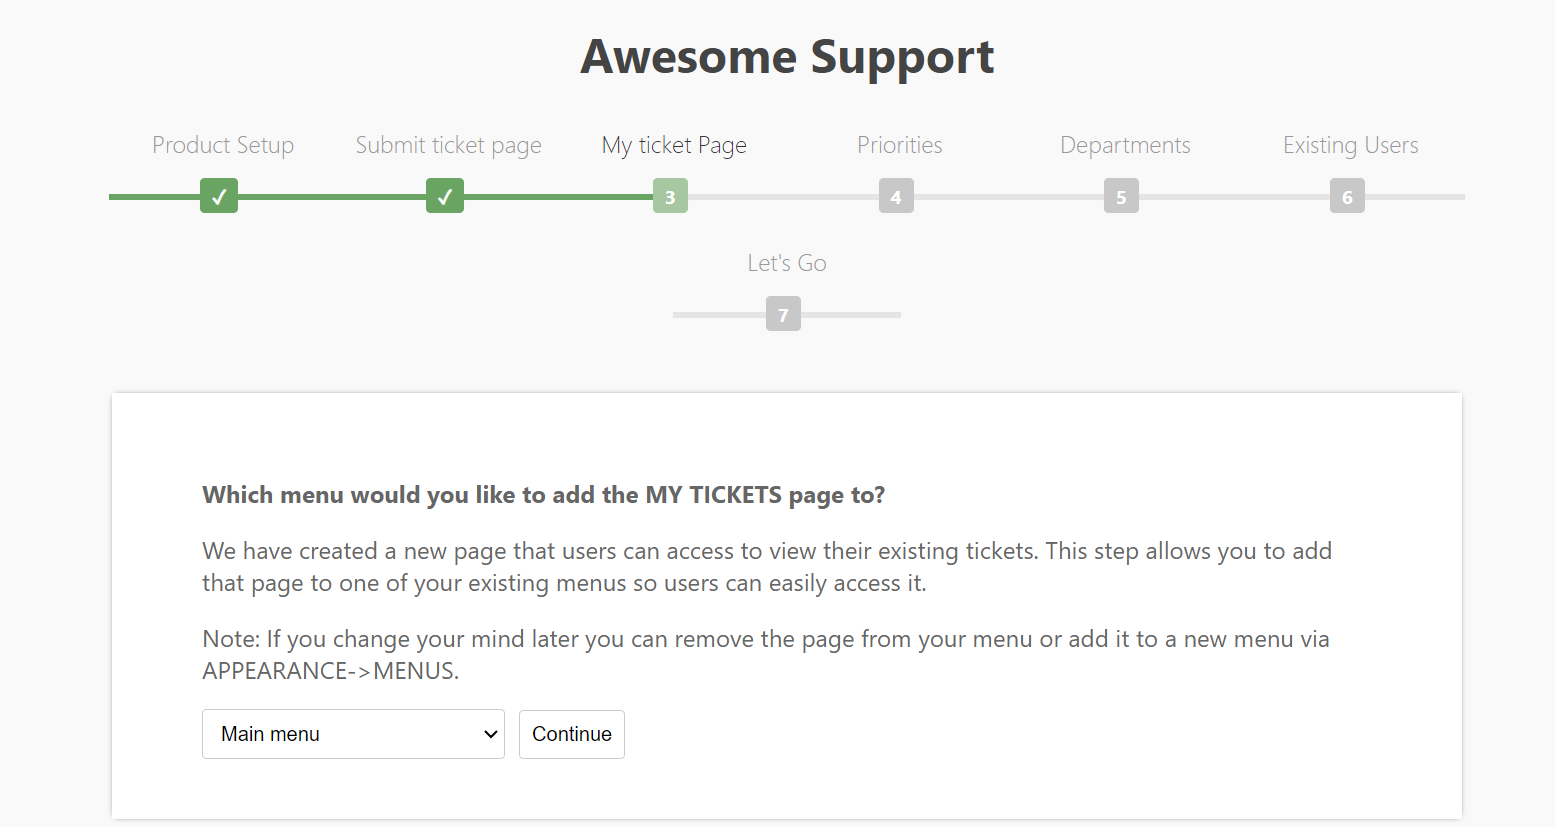
Task: Click the step 4 badge under Priorities
Action: (x=896, y=196)
